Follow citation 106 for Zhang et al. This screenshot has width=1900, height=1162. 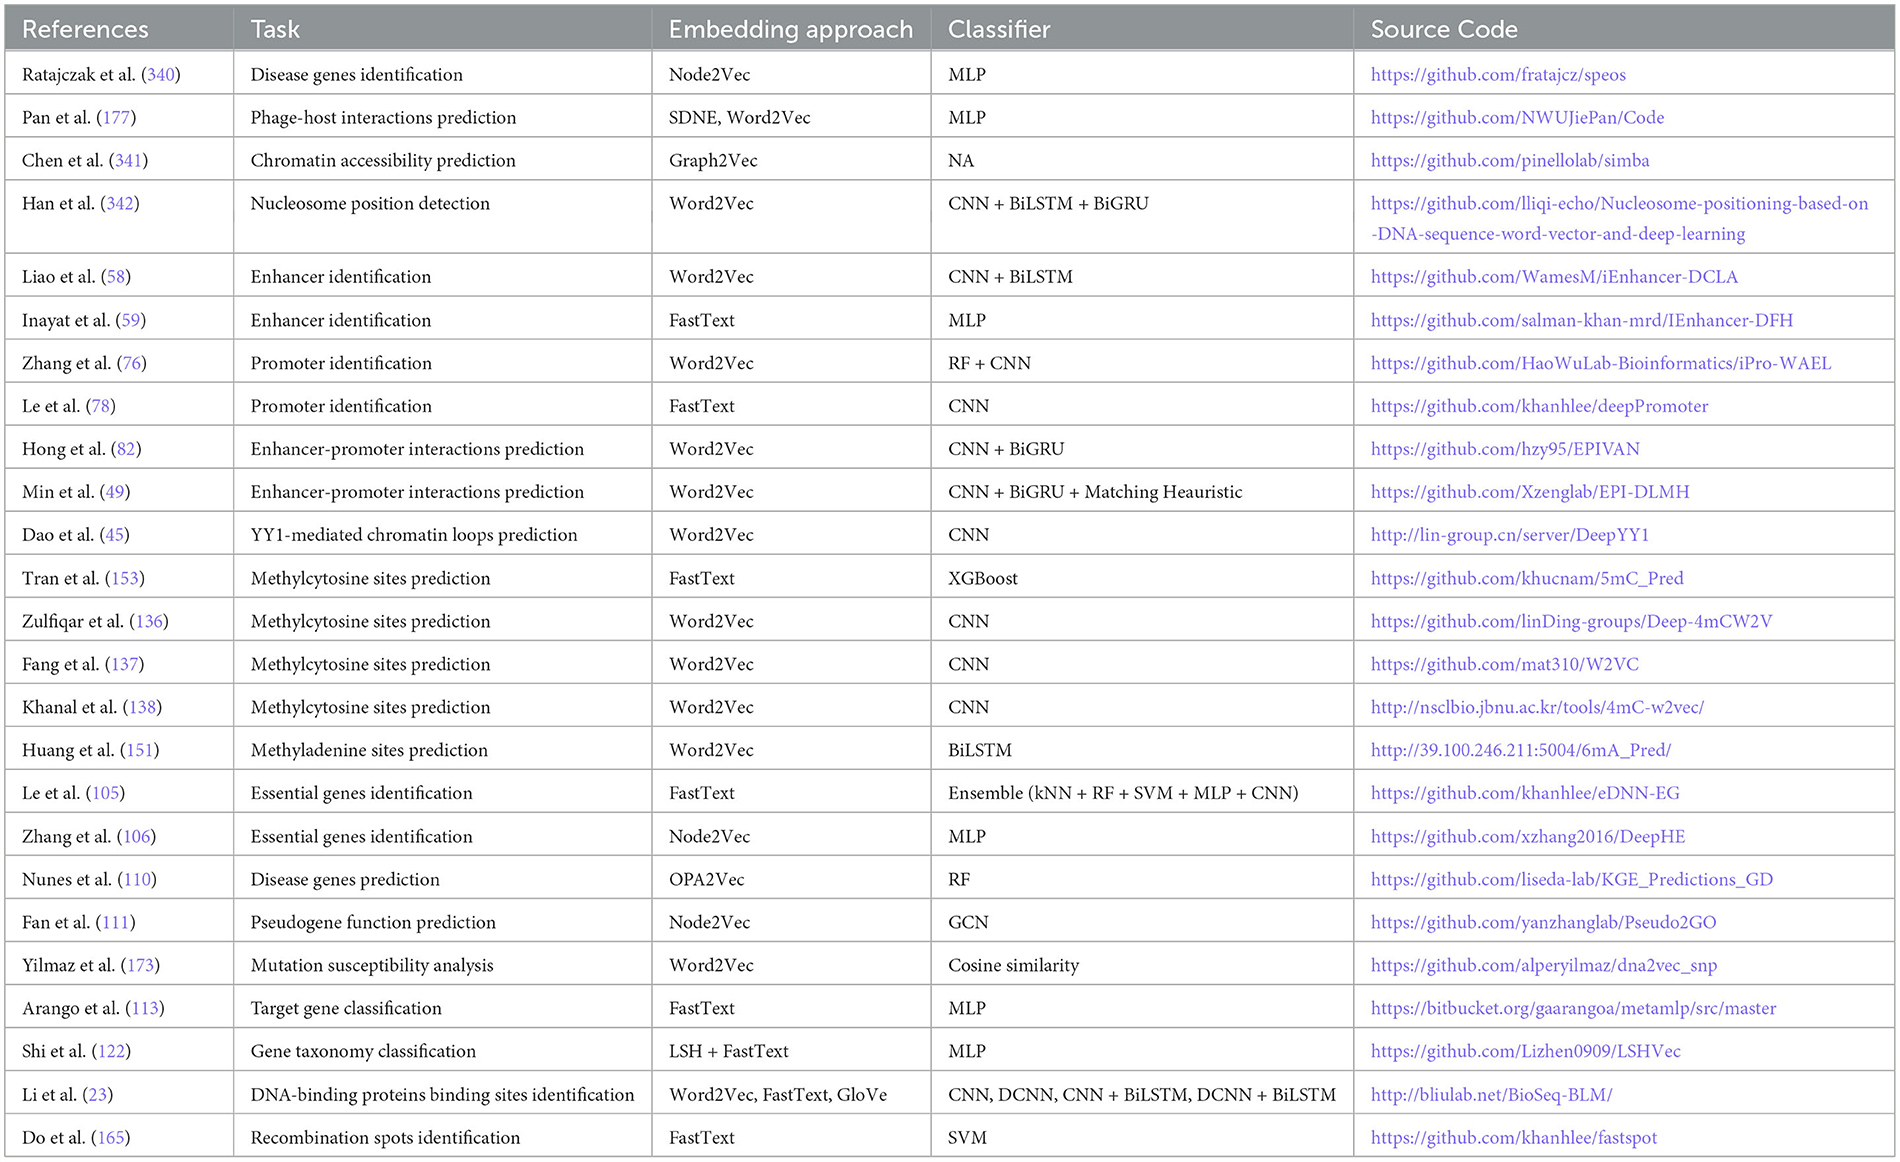tap(136, 837)
